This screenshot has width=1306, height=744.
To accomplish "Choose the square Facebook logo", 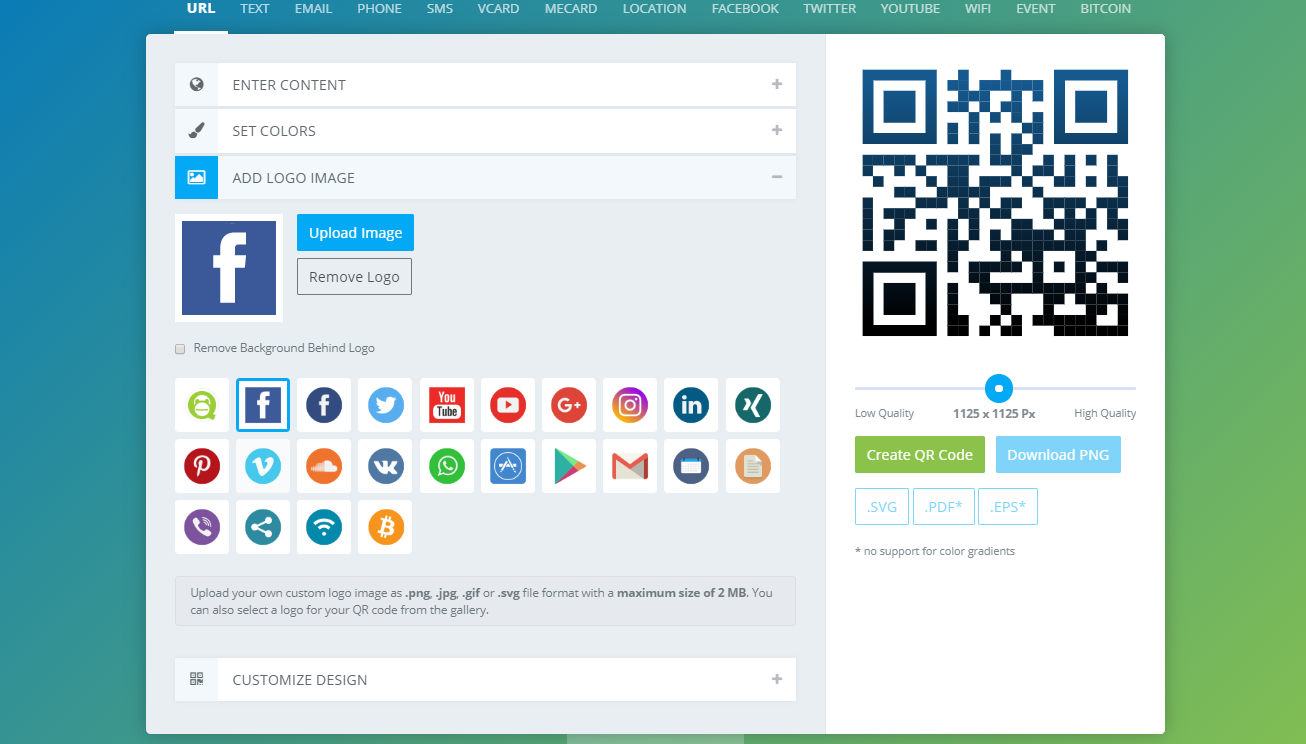I will pos(263,405).
